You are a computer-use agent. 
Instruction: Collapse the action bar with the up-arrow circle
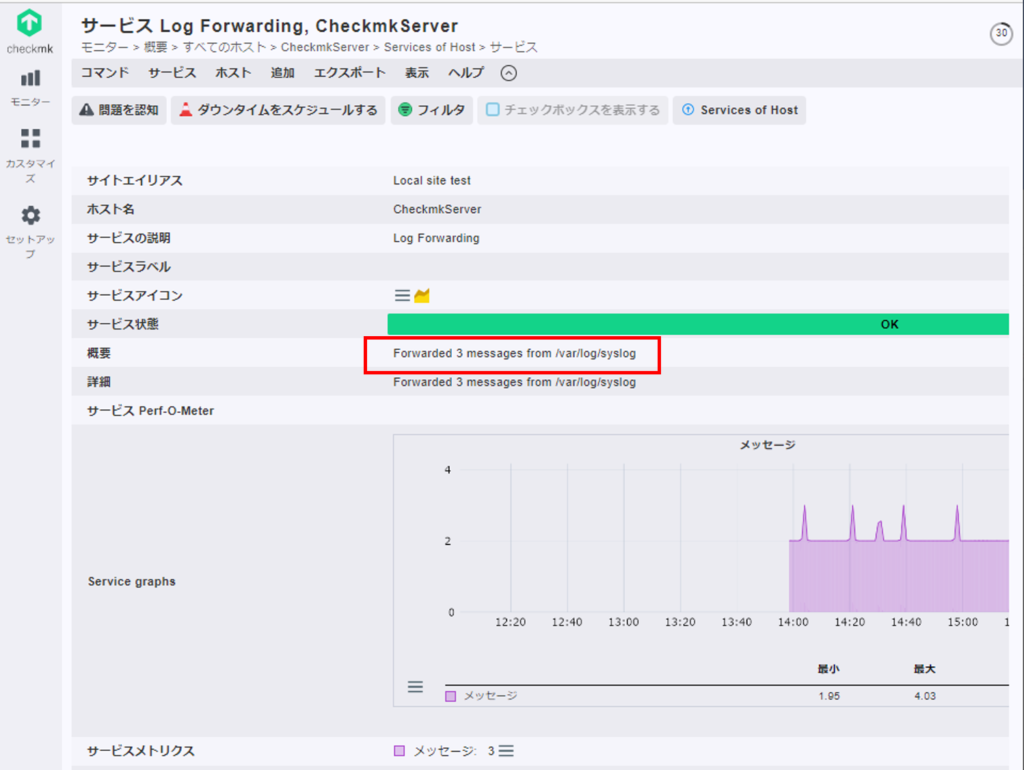coord(509,73)
